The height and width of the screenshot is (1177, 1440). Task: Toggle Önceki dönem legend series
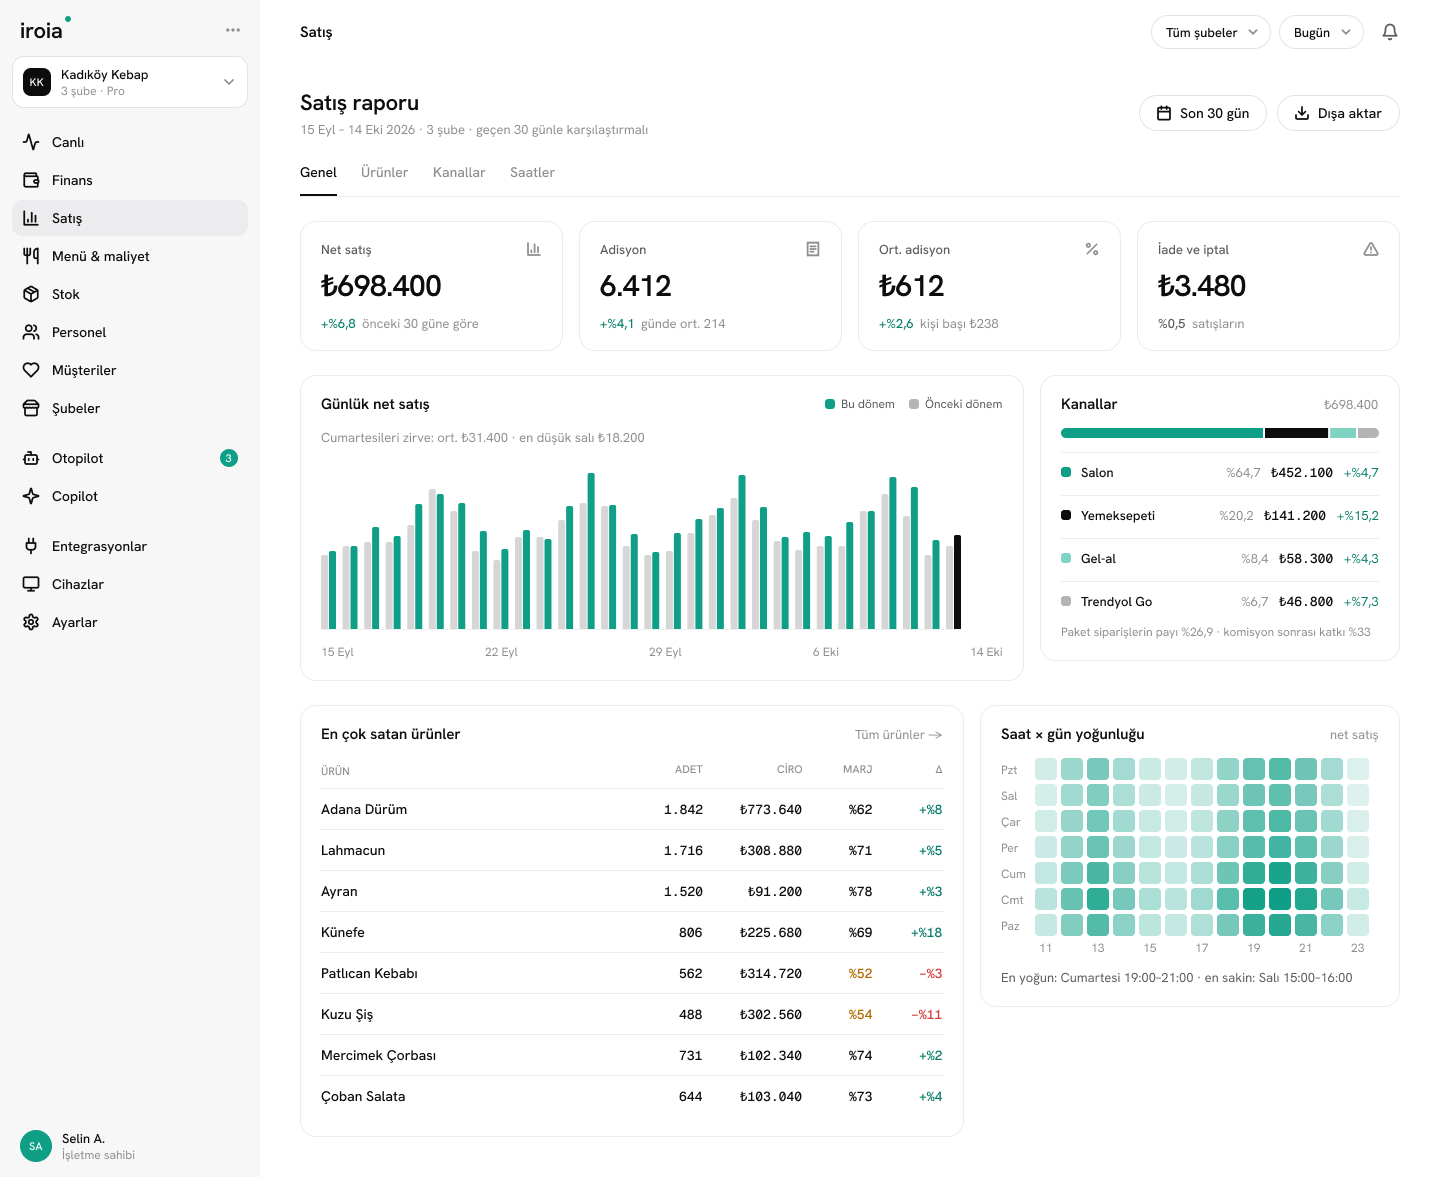956,404
